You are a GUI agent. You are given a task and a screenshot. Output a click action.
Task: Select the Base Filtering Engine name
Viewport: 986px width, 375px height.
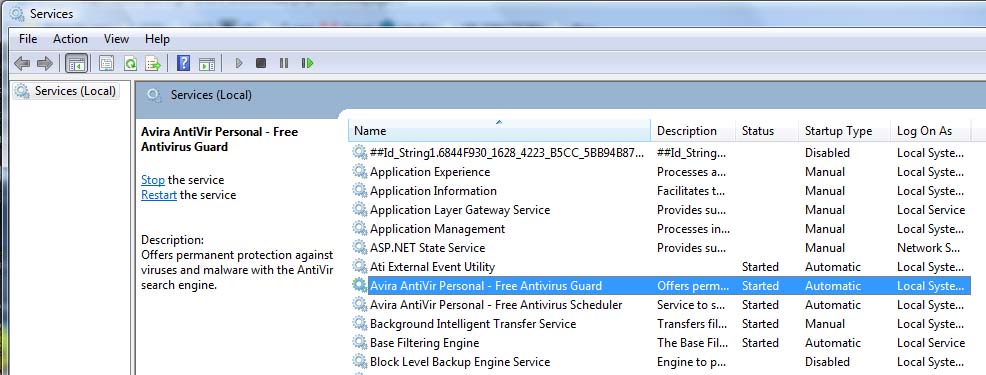pos(424,343)
